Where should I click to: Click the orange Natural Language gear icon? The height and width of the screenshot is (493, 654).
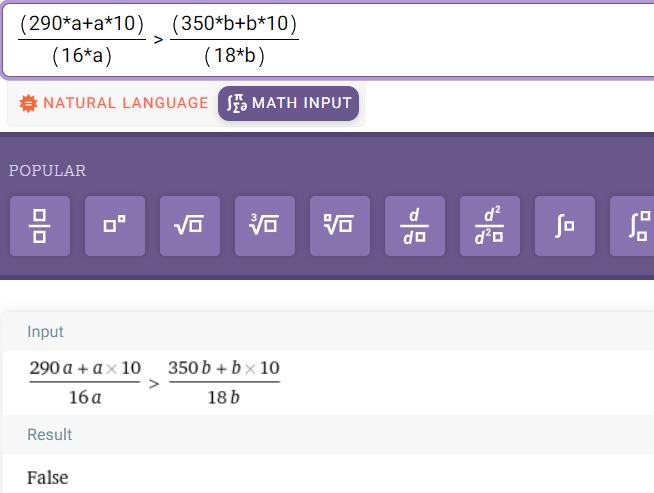pyautogui.click(x=28, y=103)
